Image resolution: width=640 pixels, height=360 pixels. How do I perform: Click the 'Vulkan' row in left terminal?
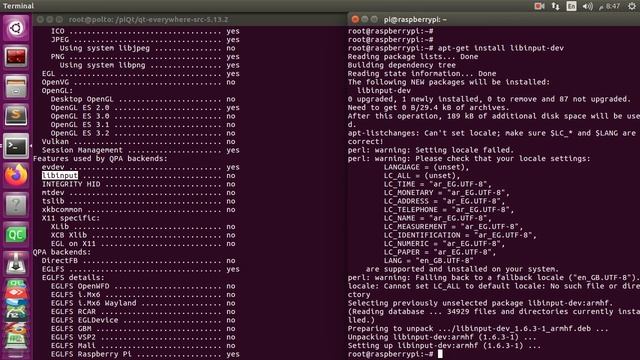[138, 141]
